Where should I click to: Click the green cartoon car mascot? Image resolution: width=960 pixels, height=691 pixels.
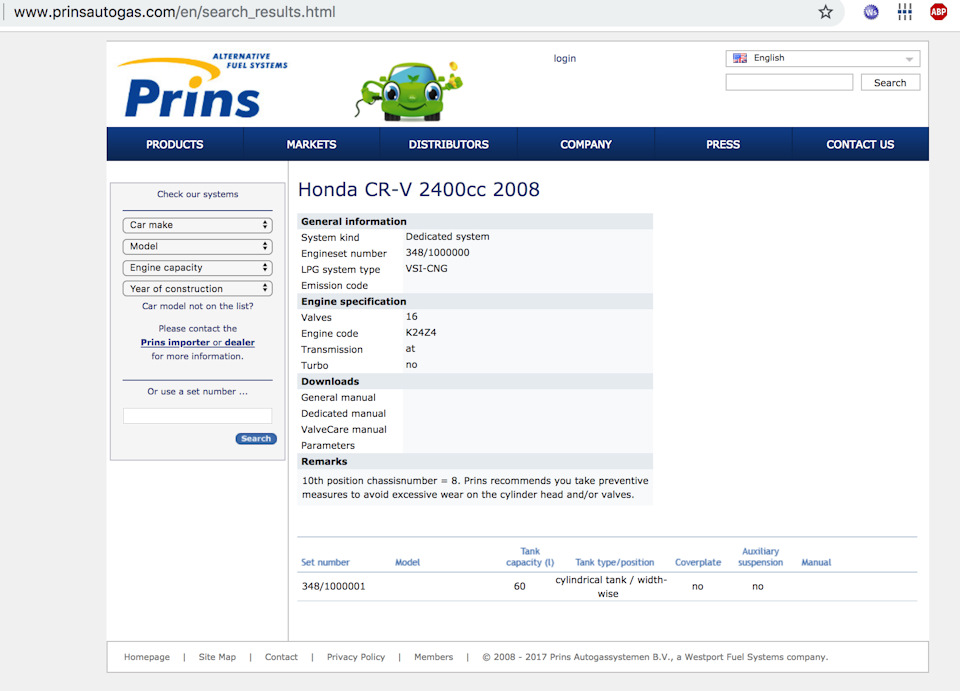click(408, 91)
